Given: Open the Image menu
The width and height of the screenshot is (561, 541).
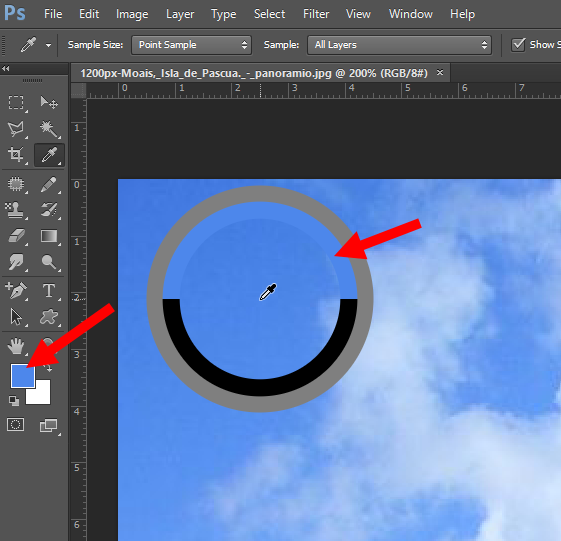Looking at the screenshot, I should pyautogui.click(x=132, y=14).
